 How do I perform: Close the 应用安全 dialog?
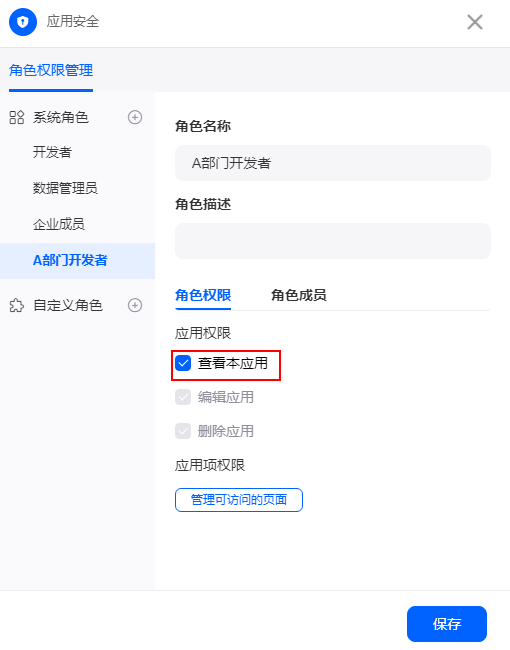tap(475, 22)
